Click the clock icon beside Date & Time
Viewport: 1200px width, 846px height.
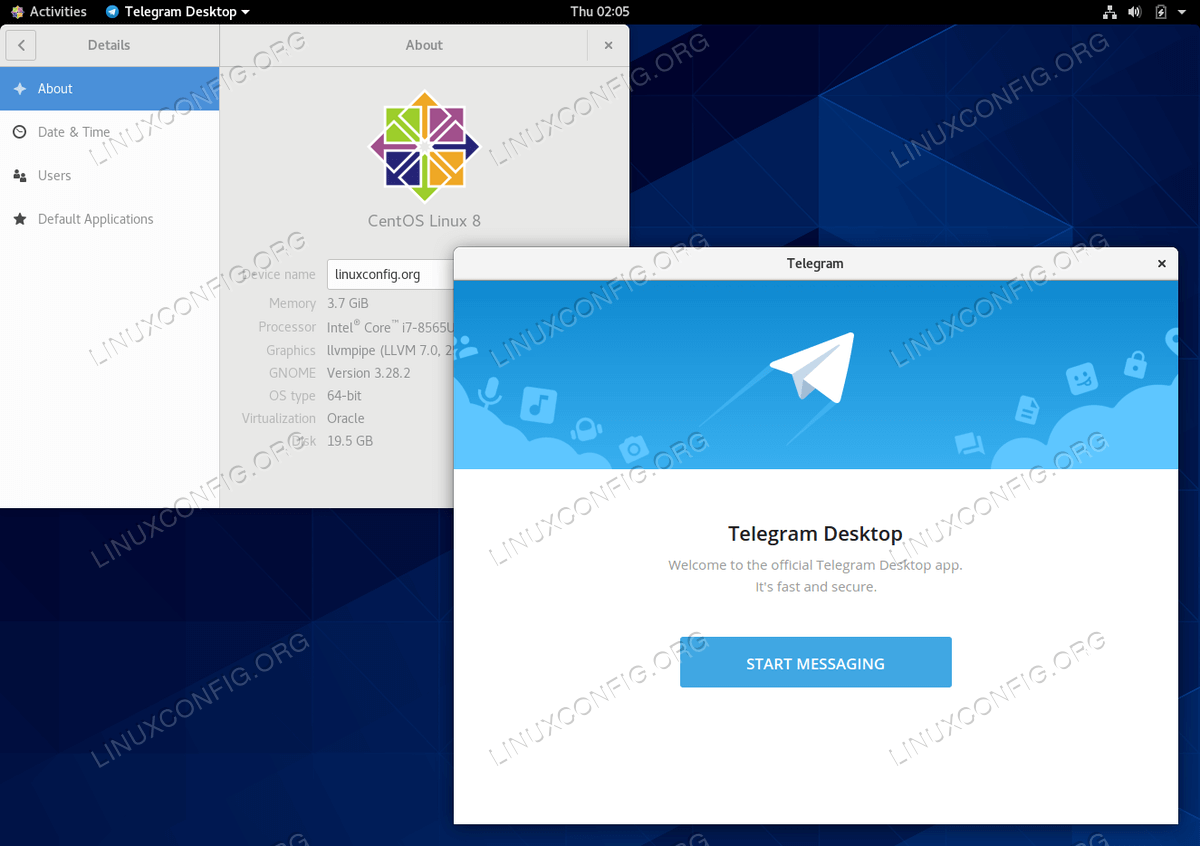(20, 132)
